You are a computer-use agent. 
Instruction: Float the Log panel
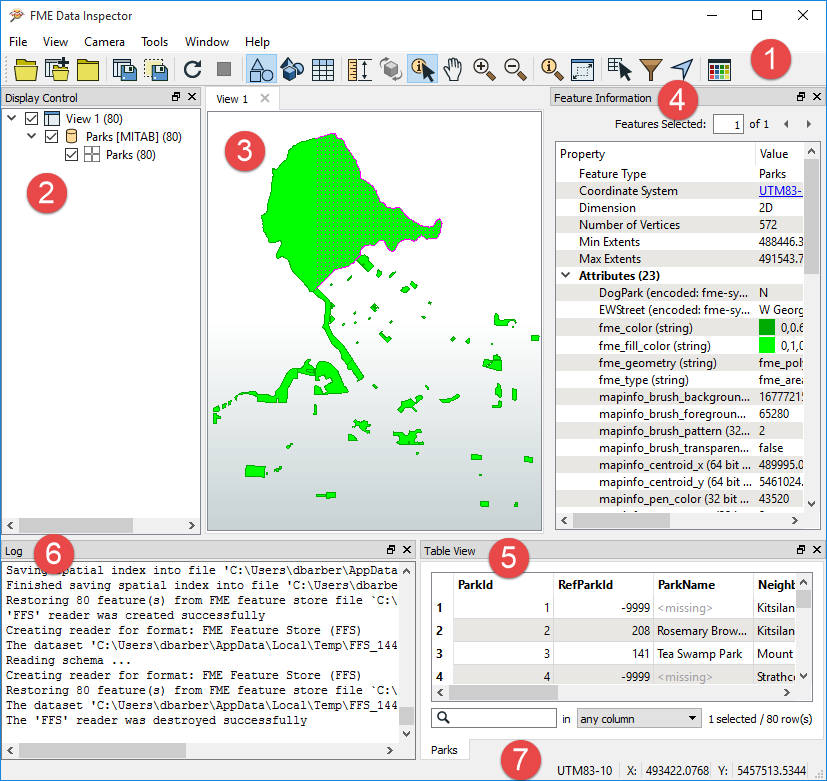391,549
